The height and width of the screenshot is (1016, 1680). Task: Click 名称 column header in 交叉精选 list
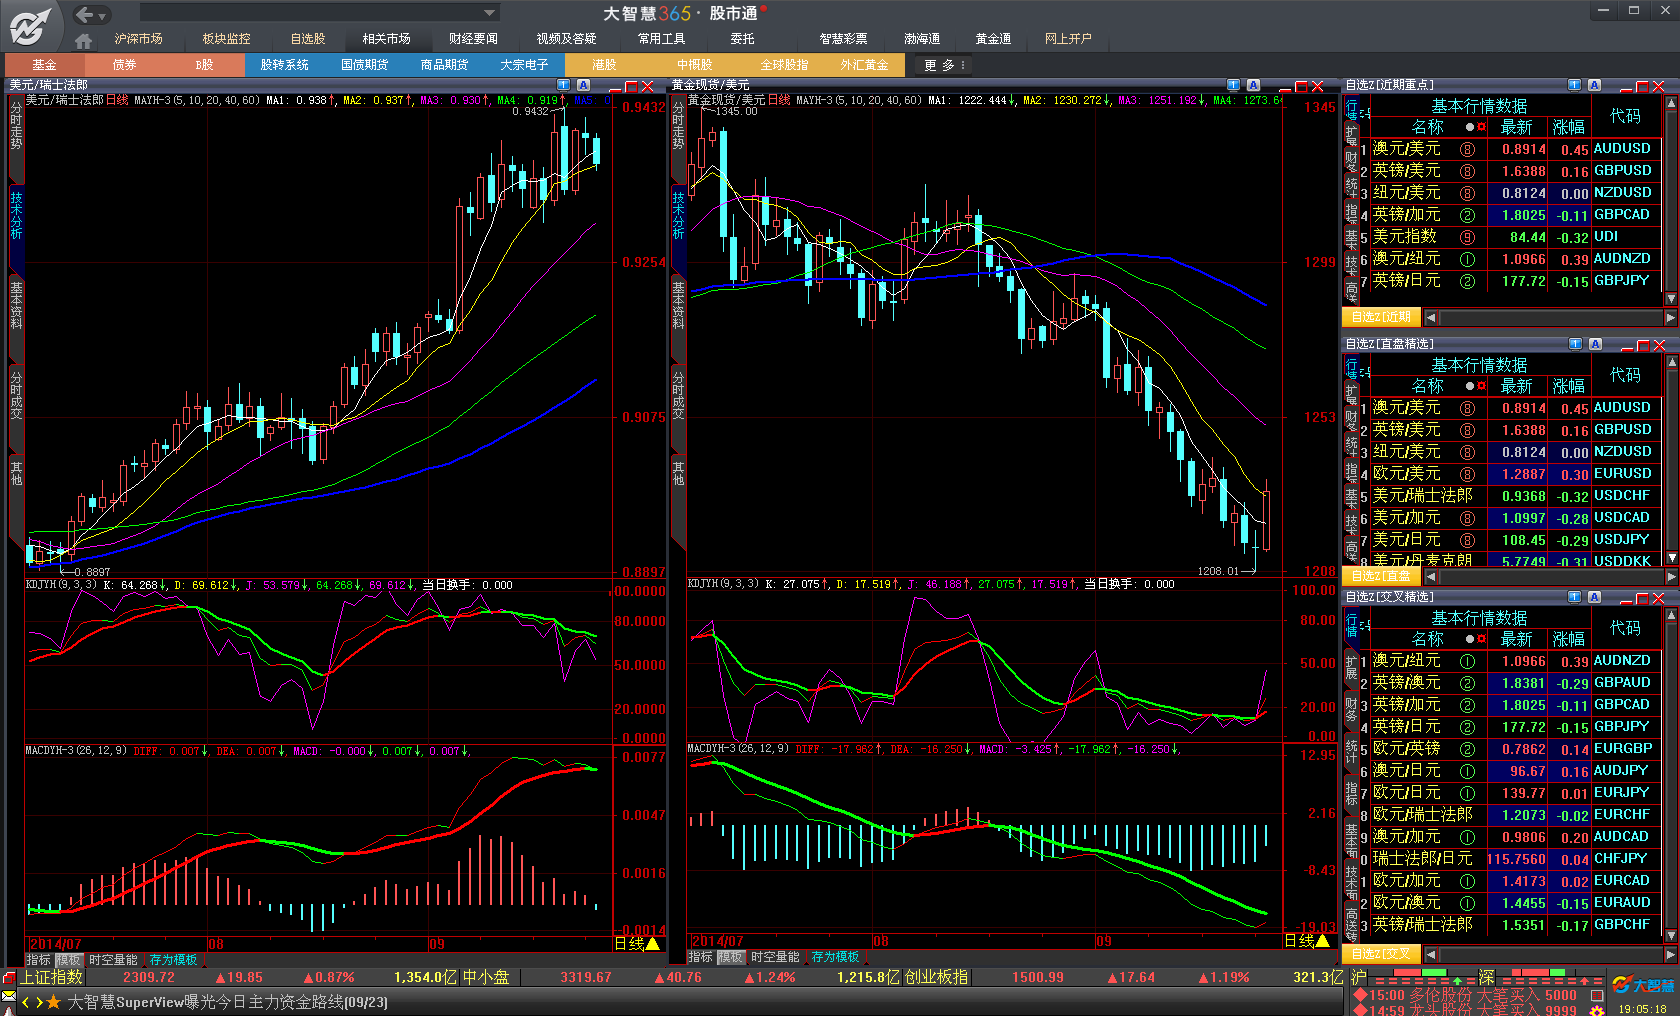click(1427, 639)
